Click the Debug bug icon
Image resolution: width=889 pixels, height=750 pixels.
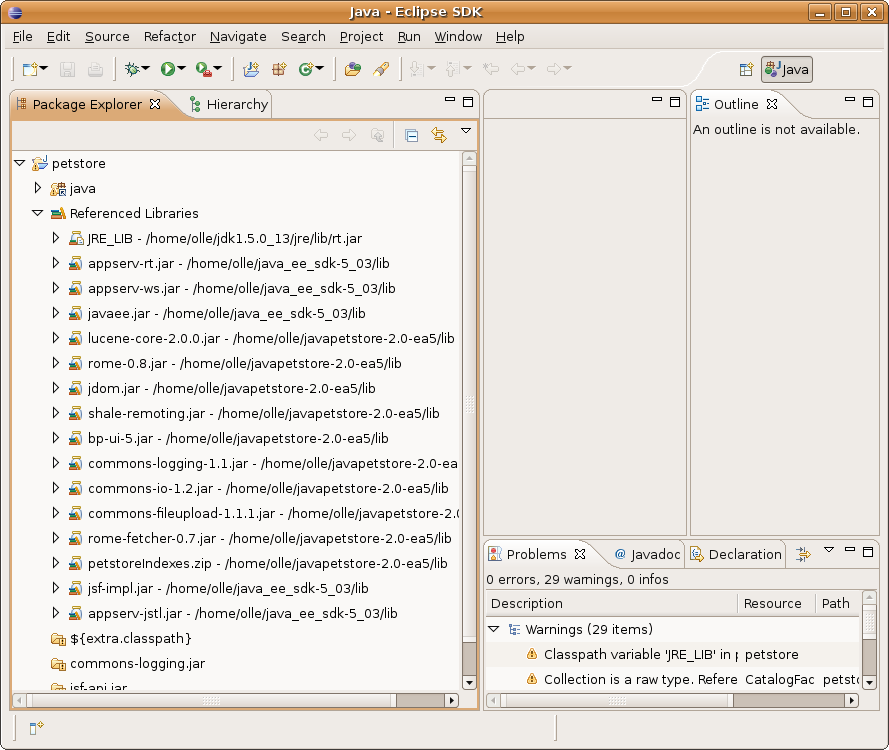[x=132, y=69]
